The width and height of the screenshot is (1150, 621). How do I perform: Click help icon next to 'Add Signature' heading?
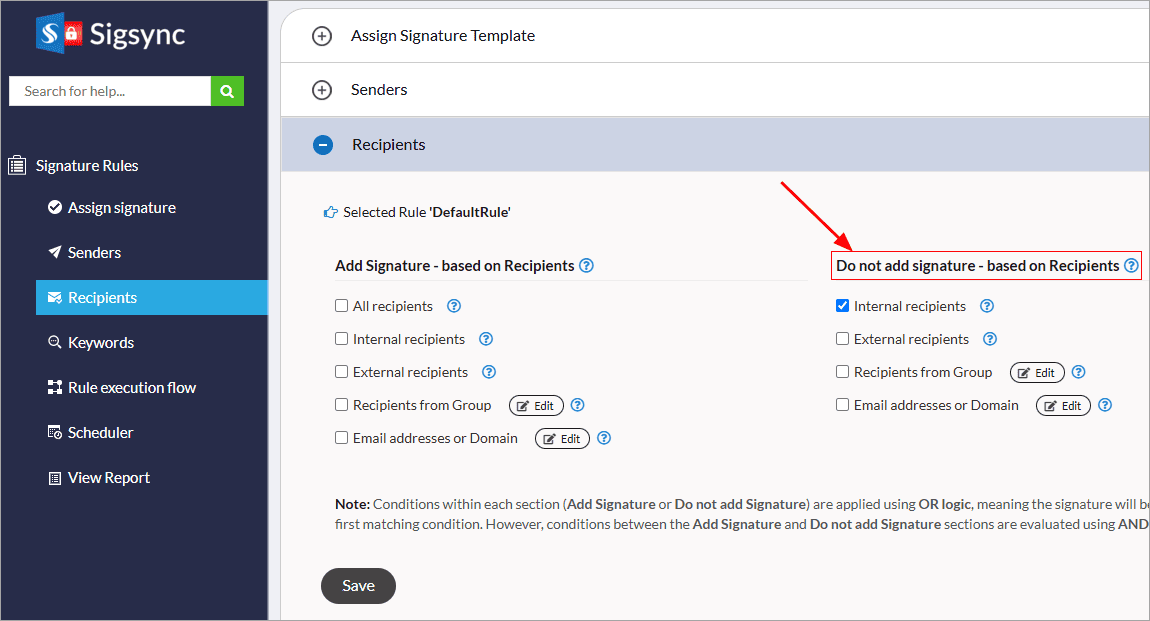[586, 266]
